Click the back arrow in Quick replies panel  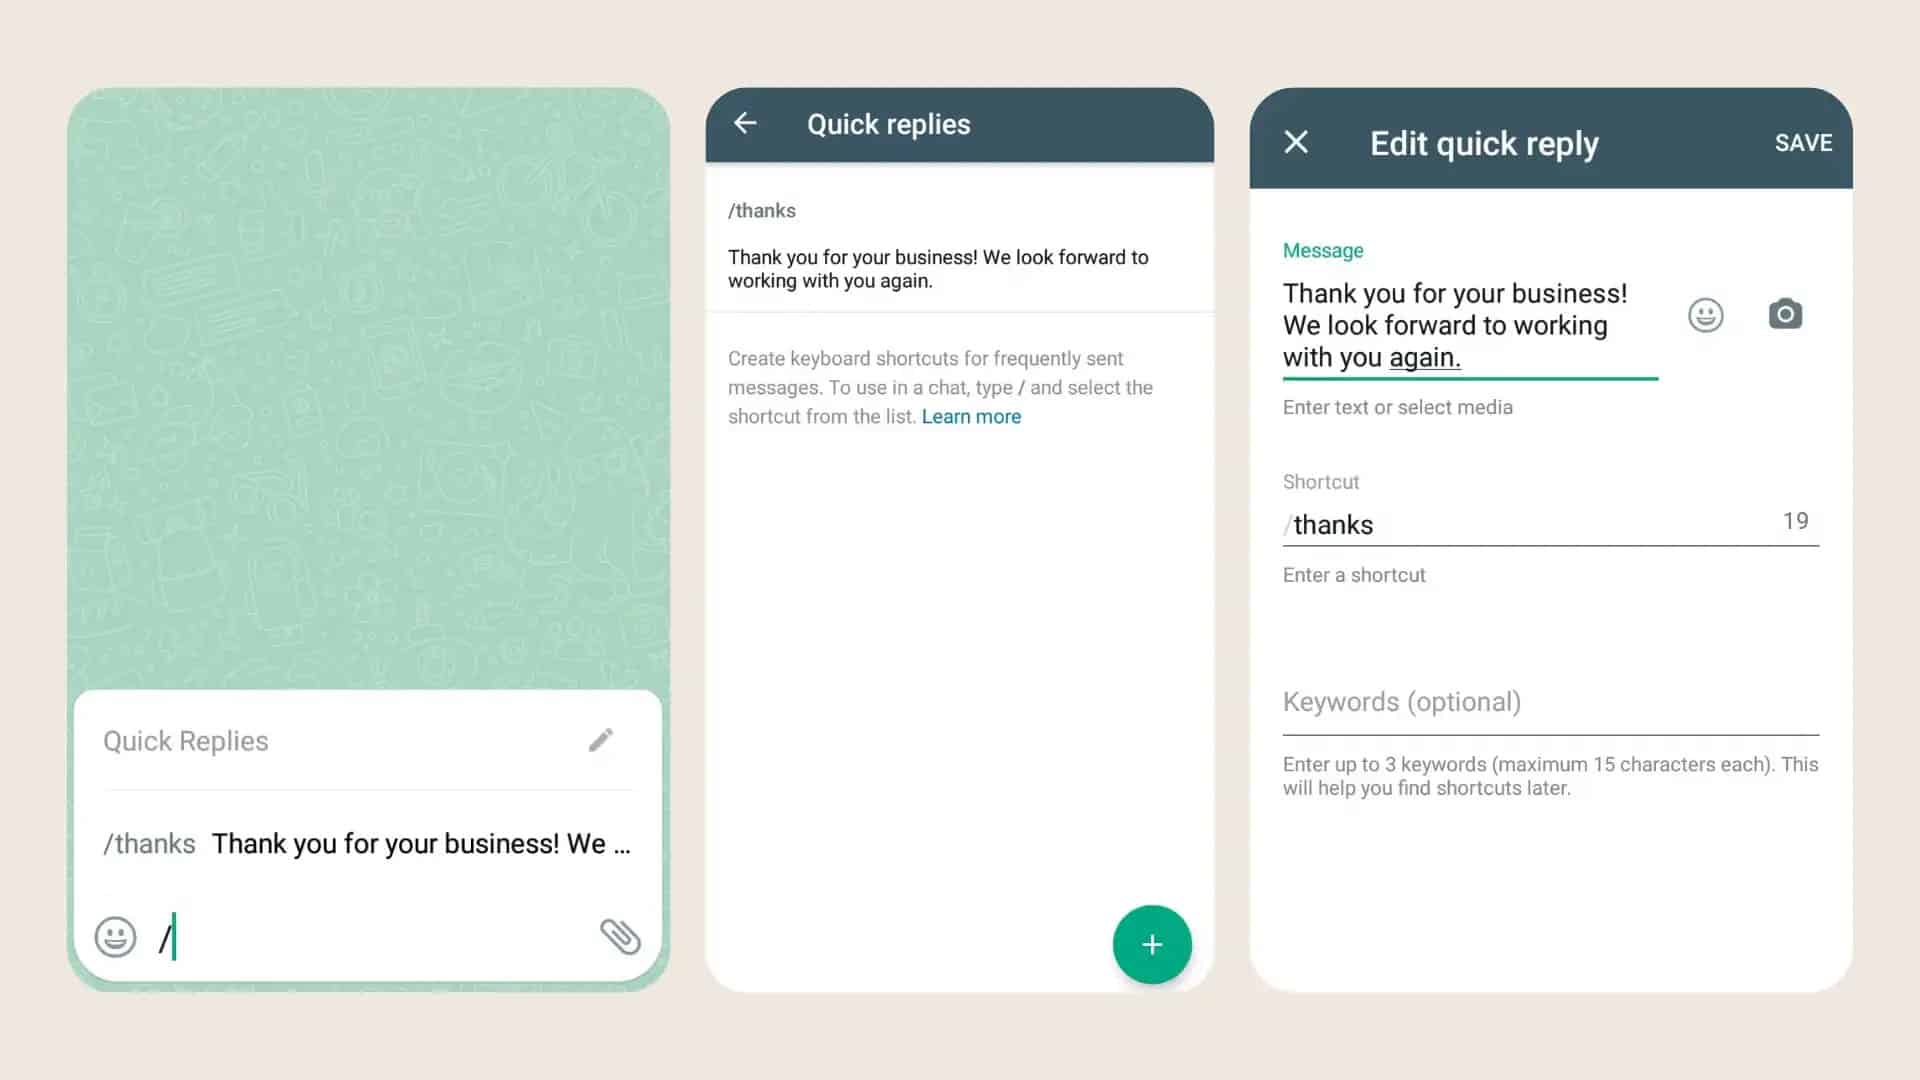748,124
